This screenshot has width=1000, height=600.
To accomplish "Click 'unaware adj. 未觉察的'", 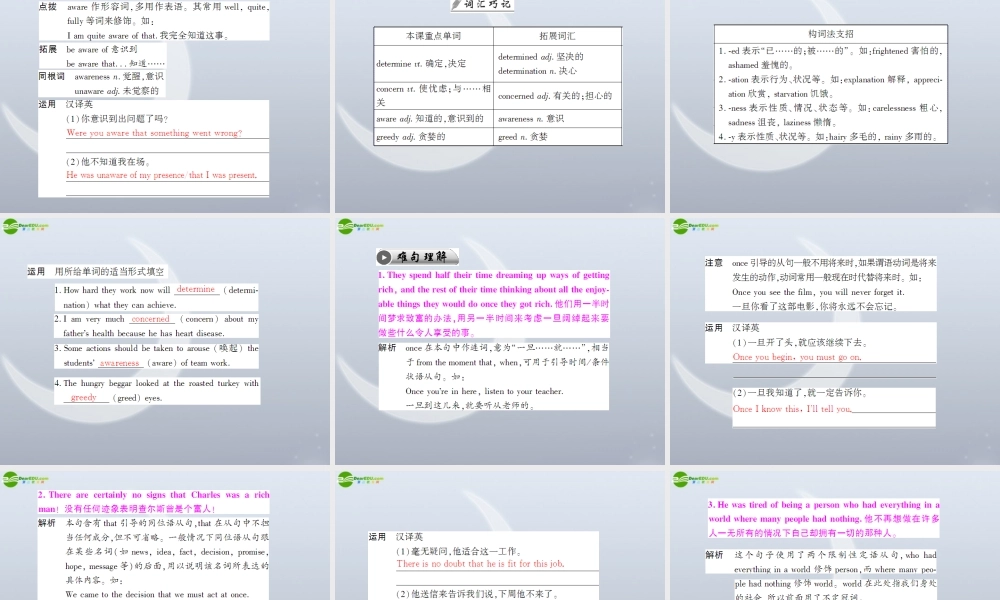I will click(x=116, y=91).
